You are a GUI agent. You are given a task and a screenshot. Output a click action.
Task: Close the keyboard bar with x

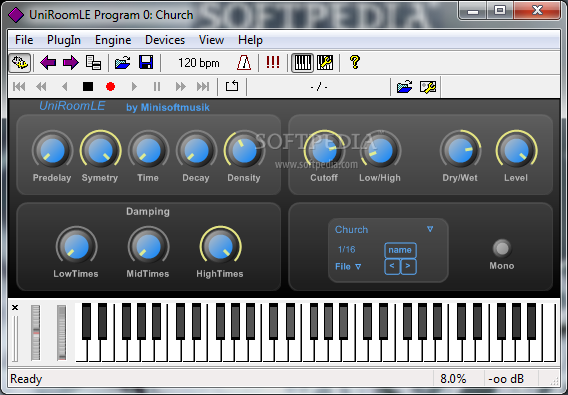tap(15, 308)
